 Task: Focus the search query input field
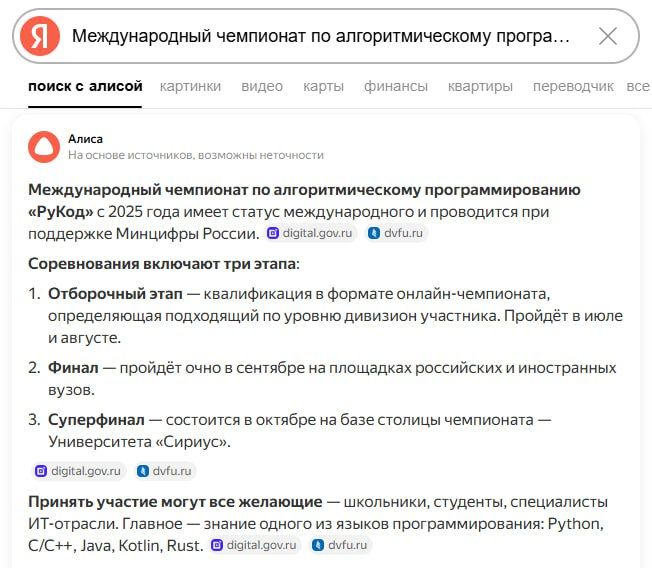pos(321,36)
